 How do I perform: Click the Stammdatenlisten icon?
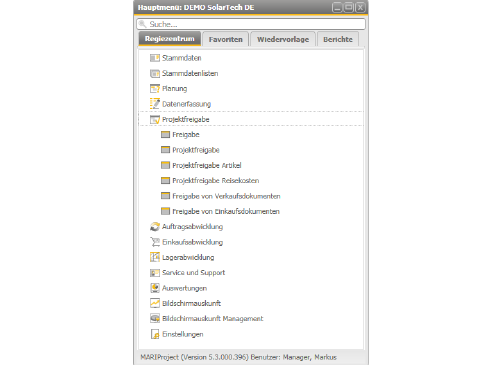pos(155,73)
